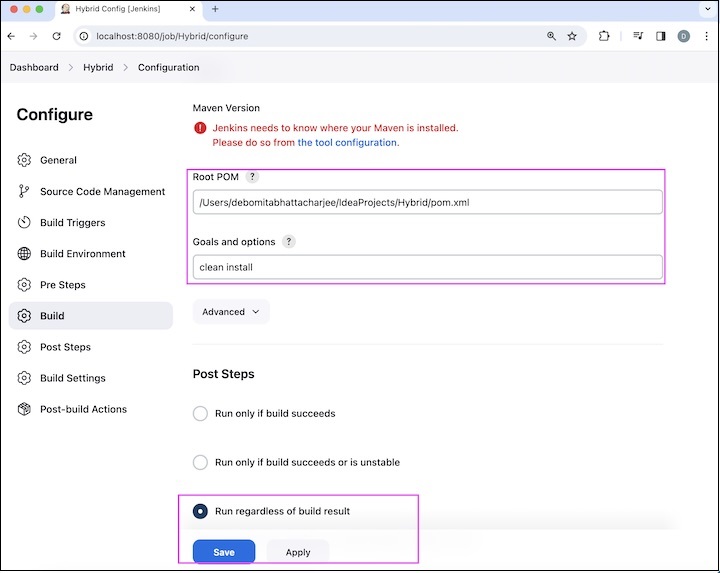Click the browser reload icon
This screenshot has height=573, width=720.
[x=57, y=36]
